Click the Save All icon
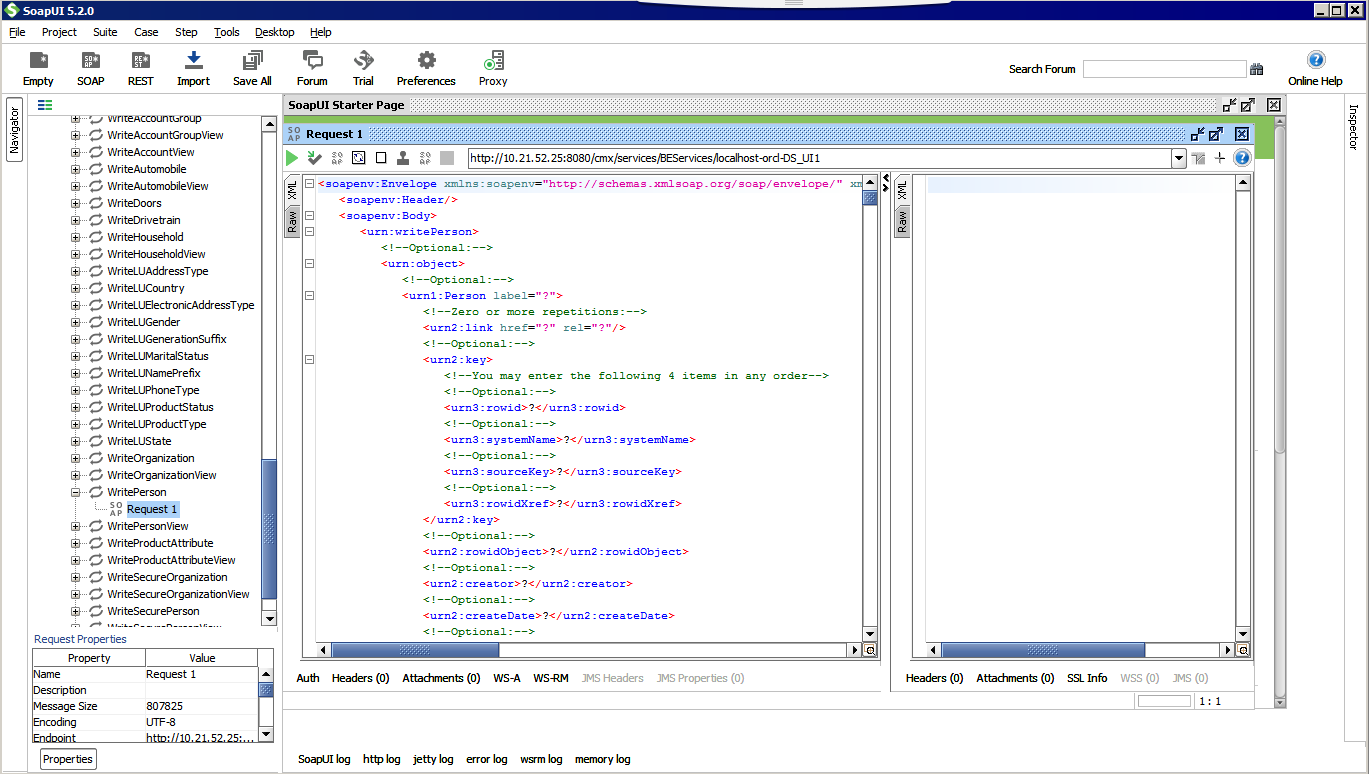 coord(252,68)
